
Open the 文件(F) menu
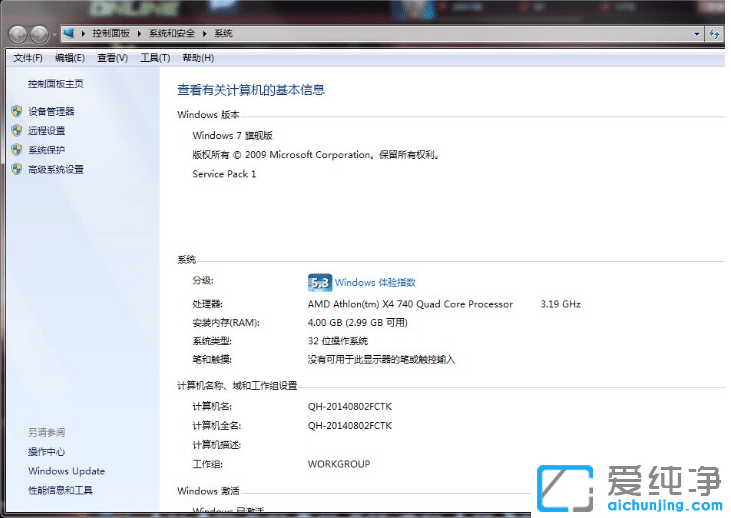[x=28, y=58]
